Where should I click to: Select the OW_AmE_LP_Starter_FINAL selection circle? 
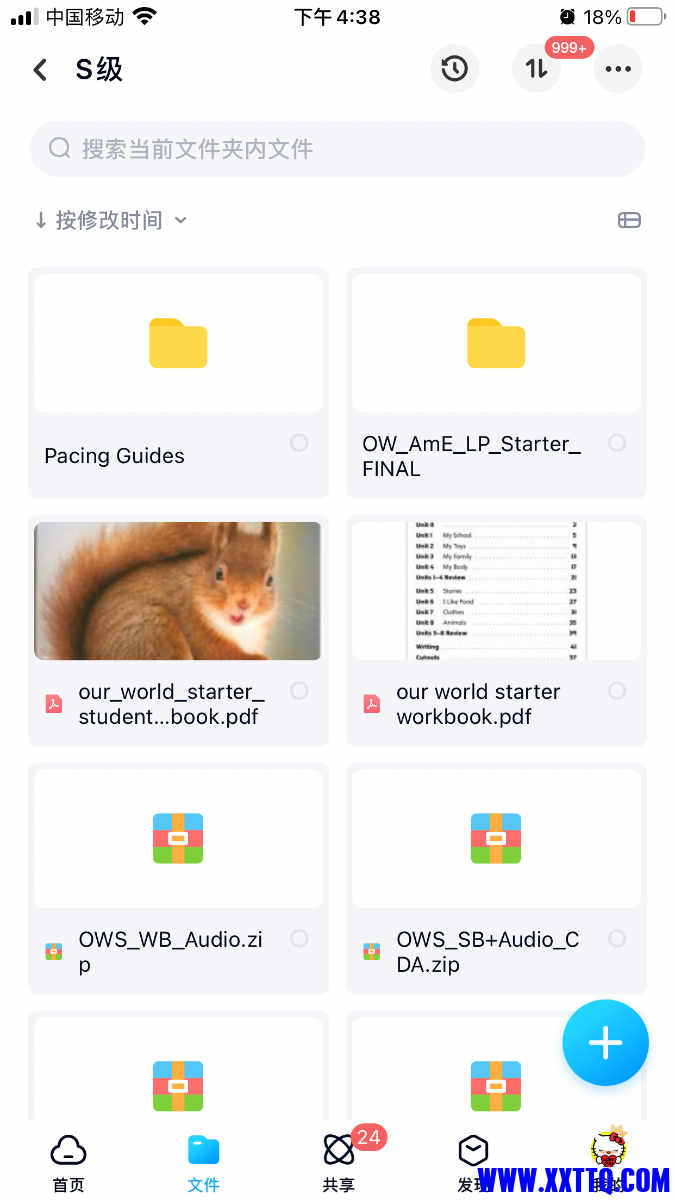pos(617,442)
